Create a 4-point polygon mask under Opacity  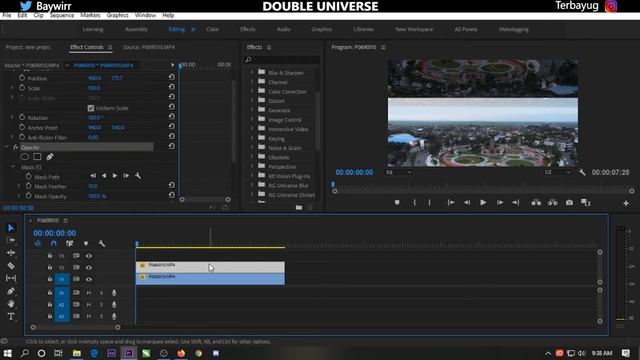37,157
